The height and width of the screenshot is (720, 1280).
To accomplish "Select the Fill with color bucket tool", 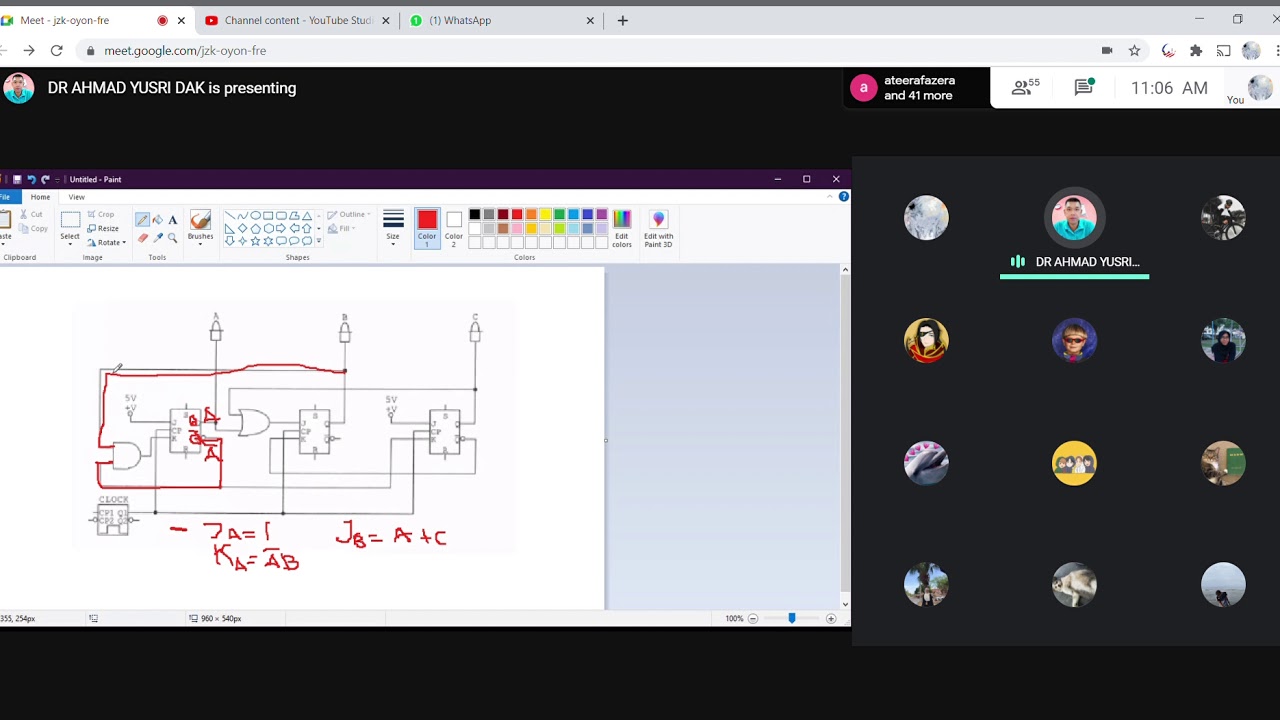I will click(x=157, y=220).
